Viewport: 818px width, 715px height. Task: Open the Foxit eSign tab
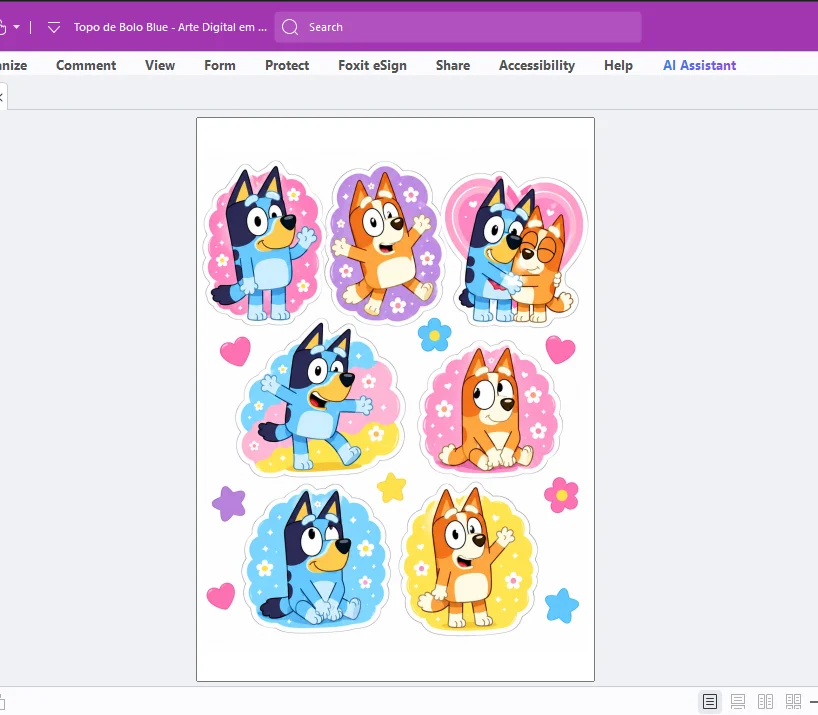pos(372,65)
